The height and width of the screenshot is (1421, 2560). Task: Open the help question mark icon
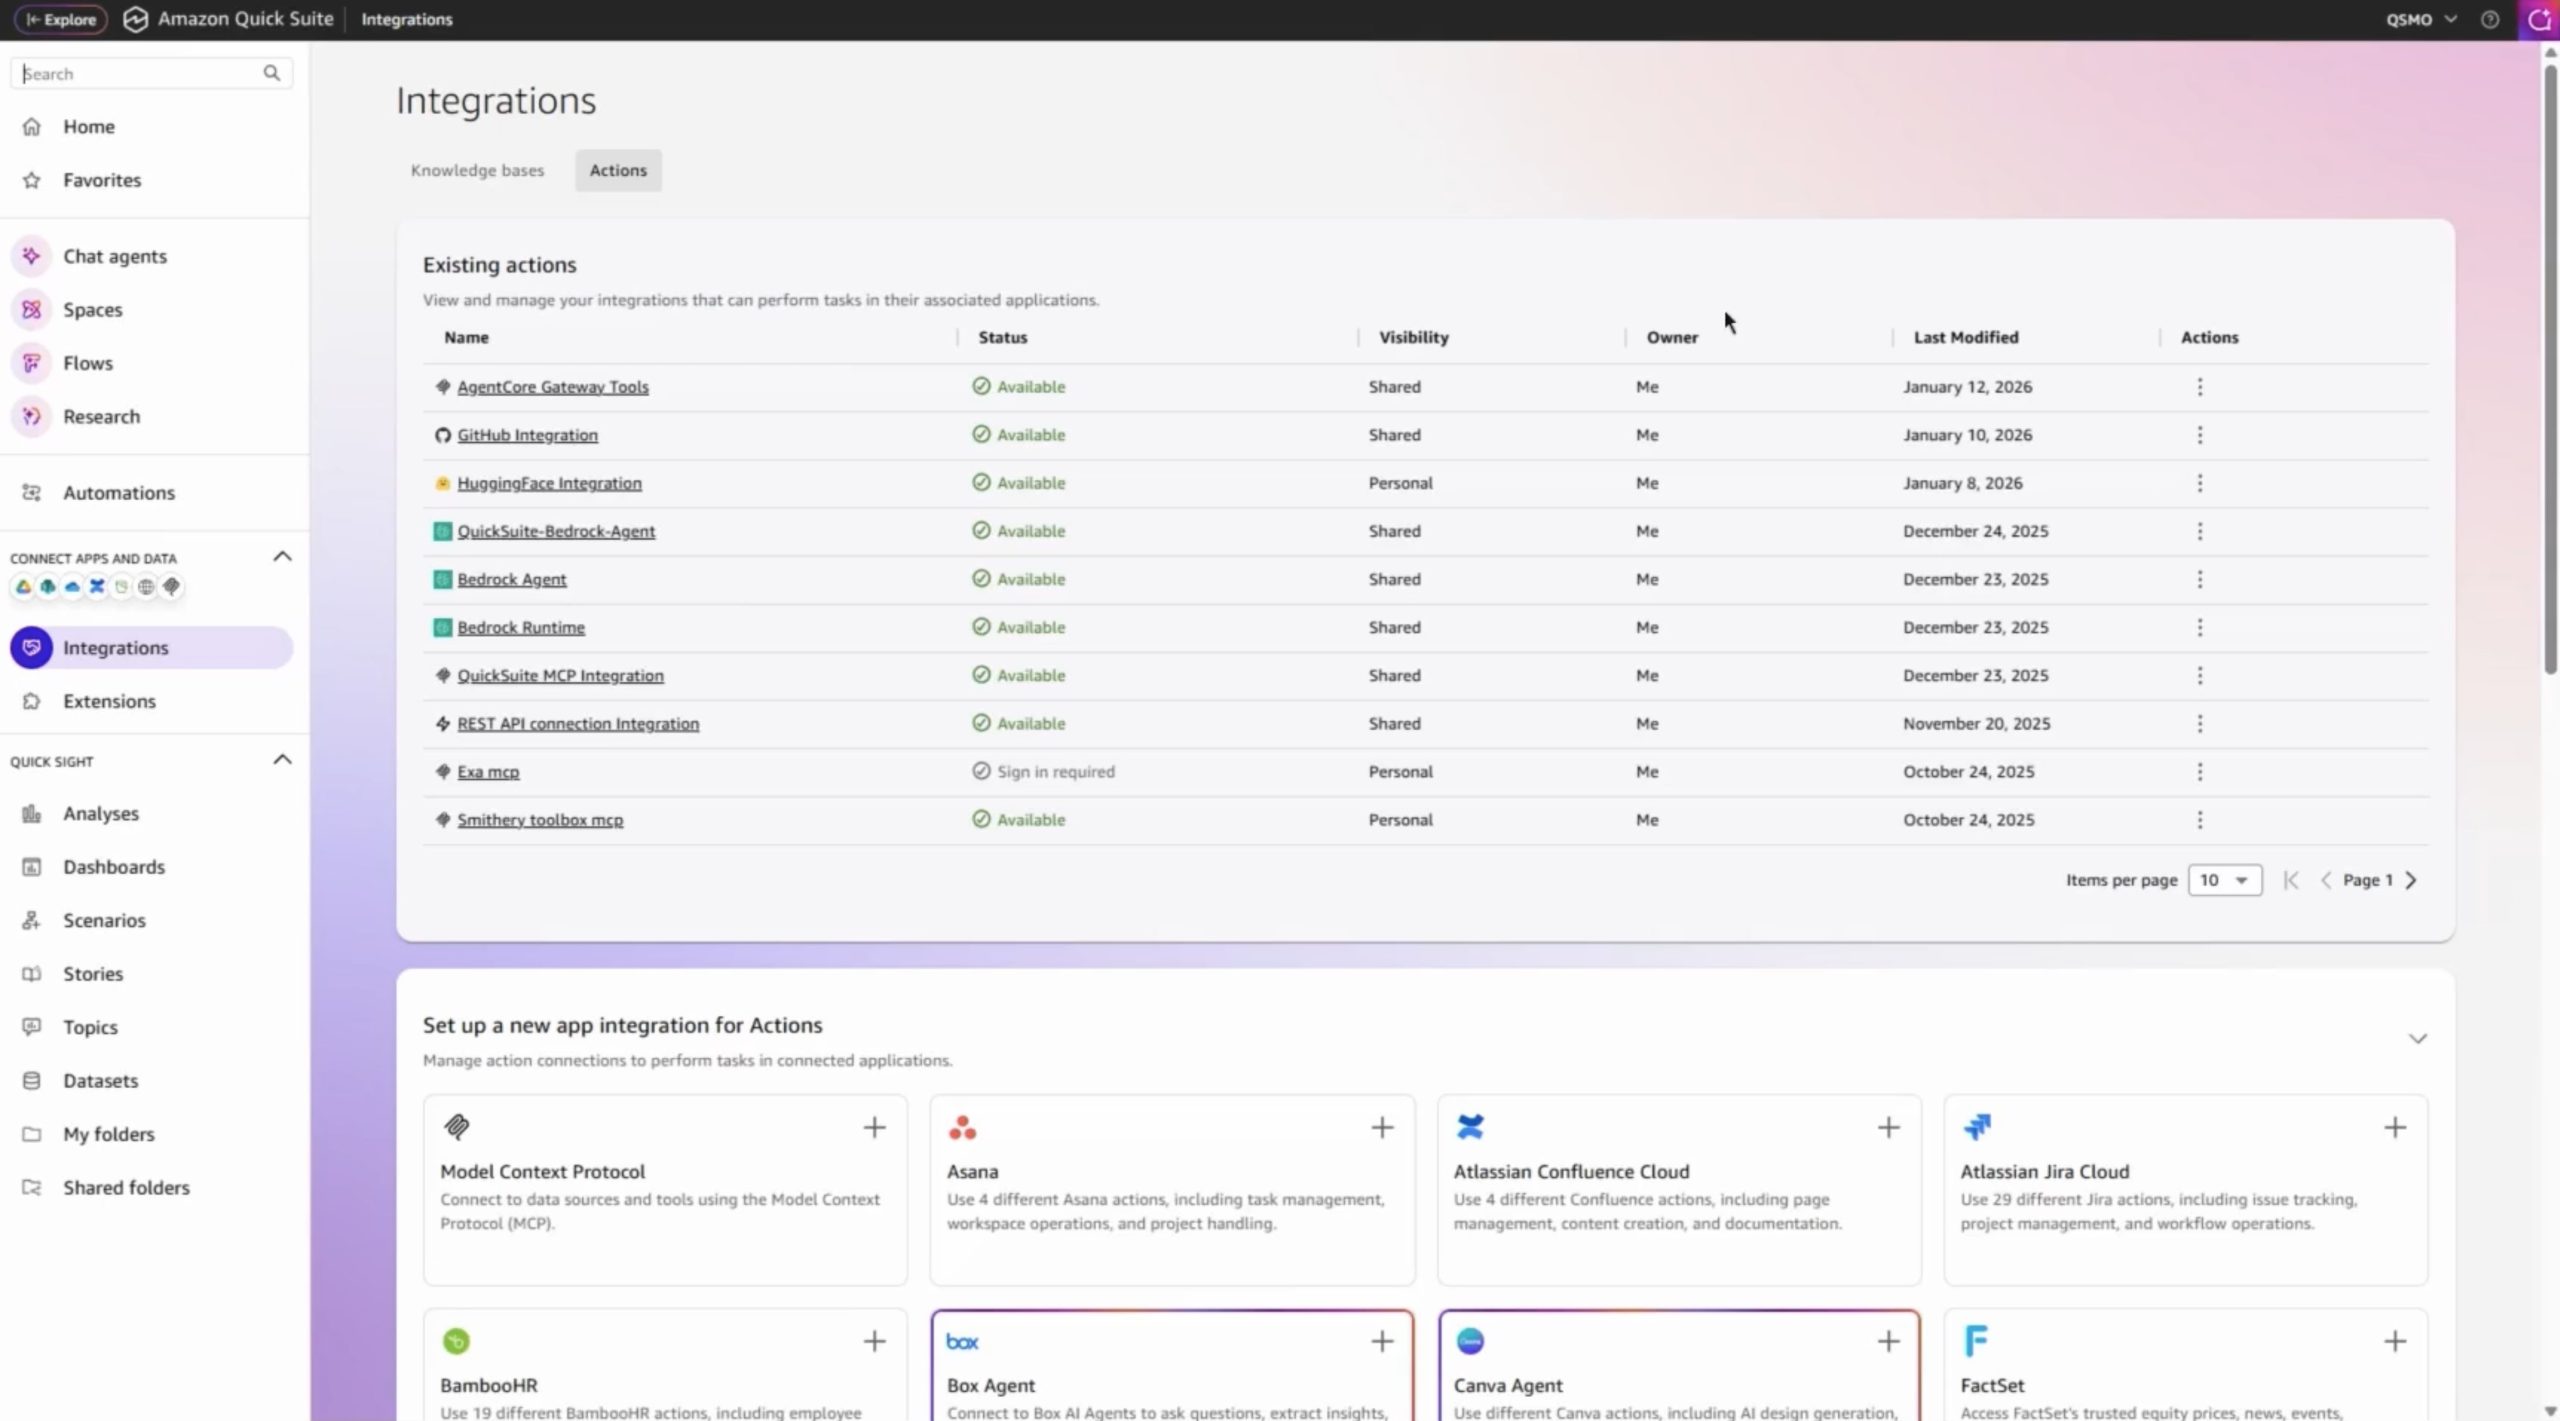coord(2490,19)
